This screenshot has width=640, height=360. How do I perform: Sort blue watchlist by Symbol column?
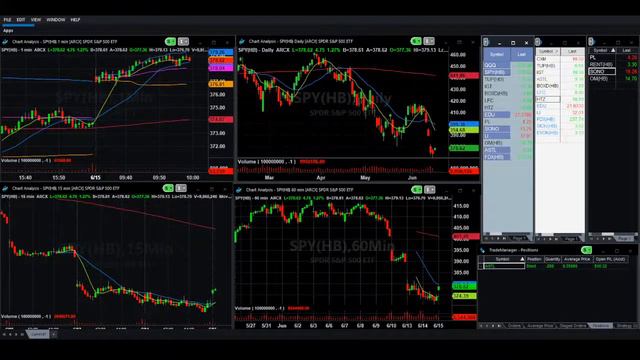[x=497, y=54]
